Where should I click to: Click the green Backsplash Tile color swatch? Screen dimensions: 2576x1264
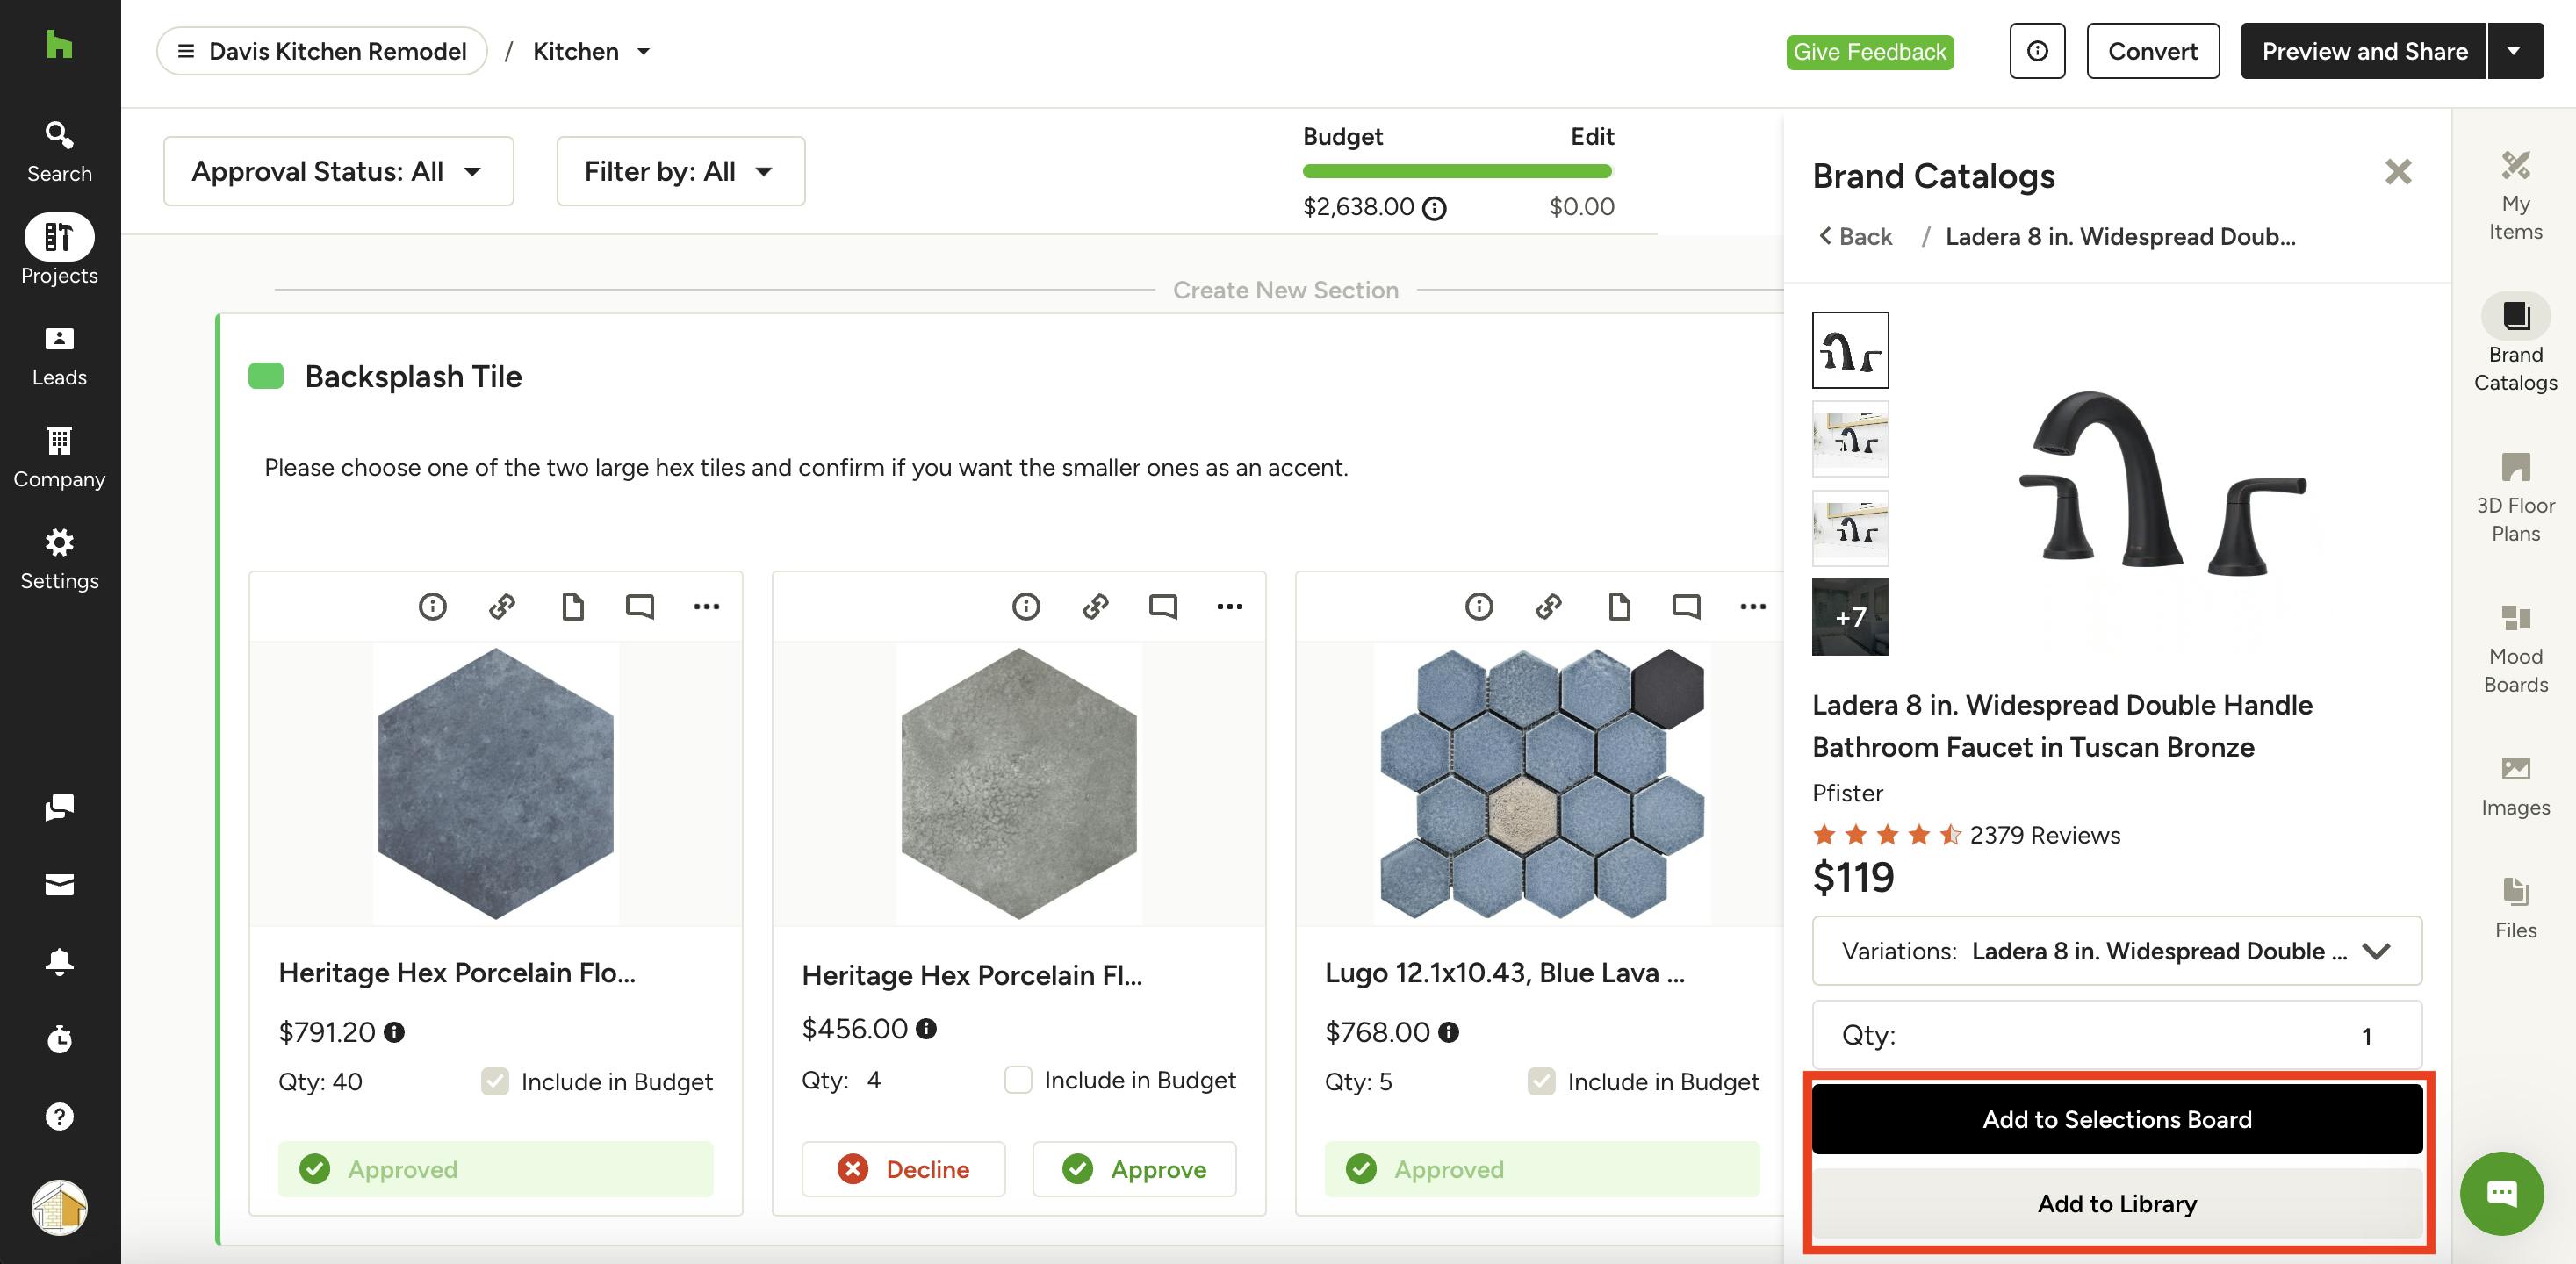coord(266,376)
